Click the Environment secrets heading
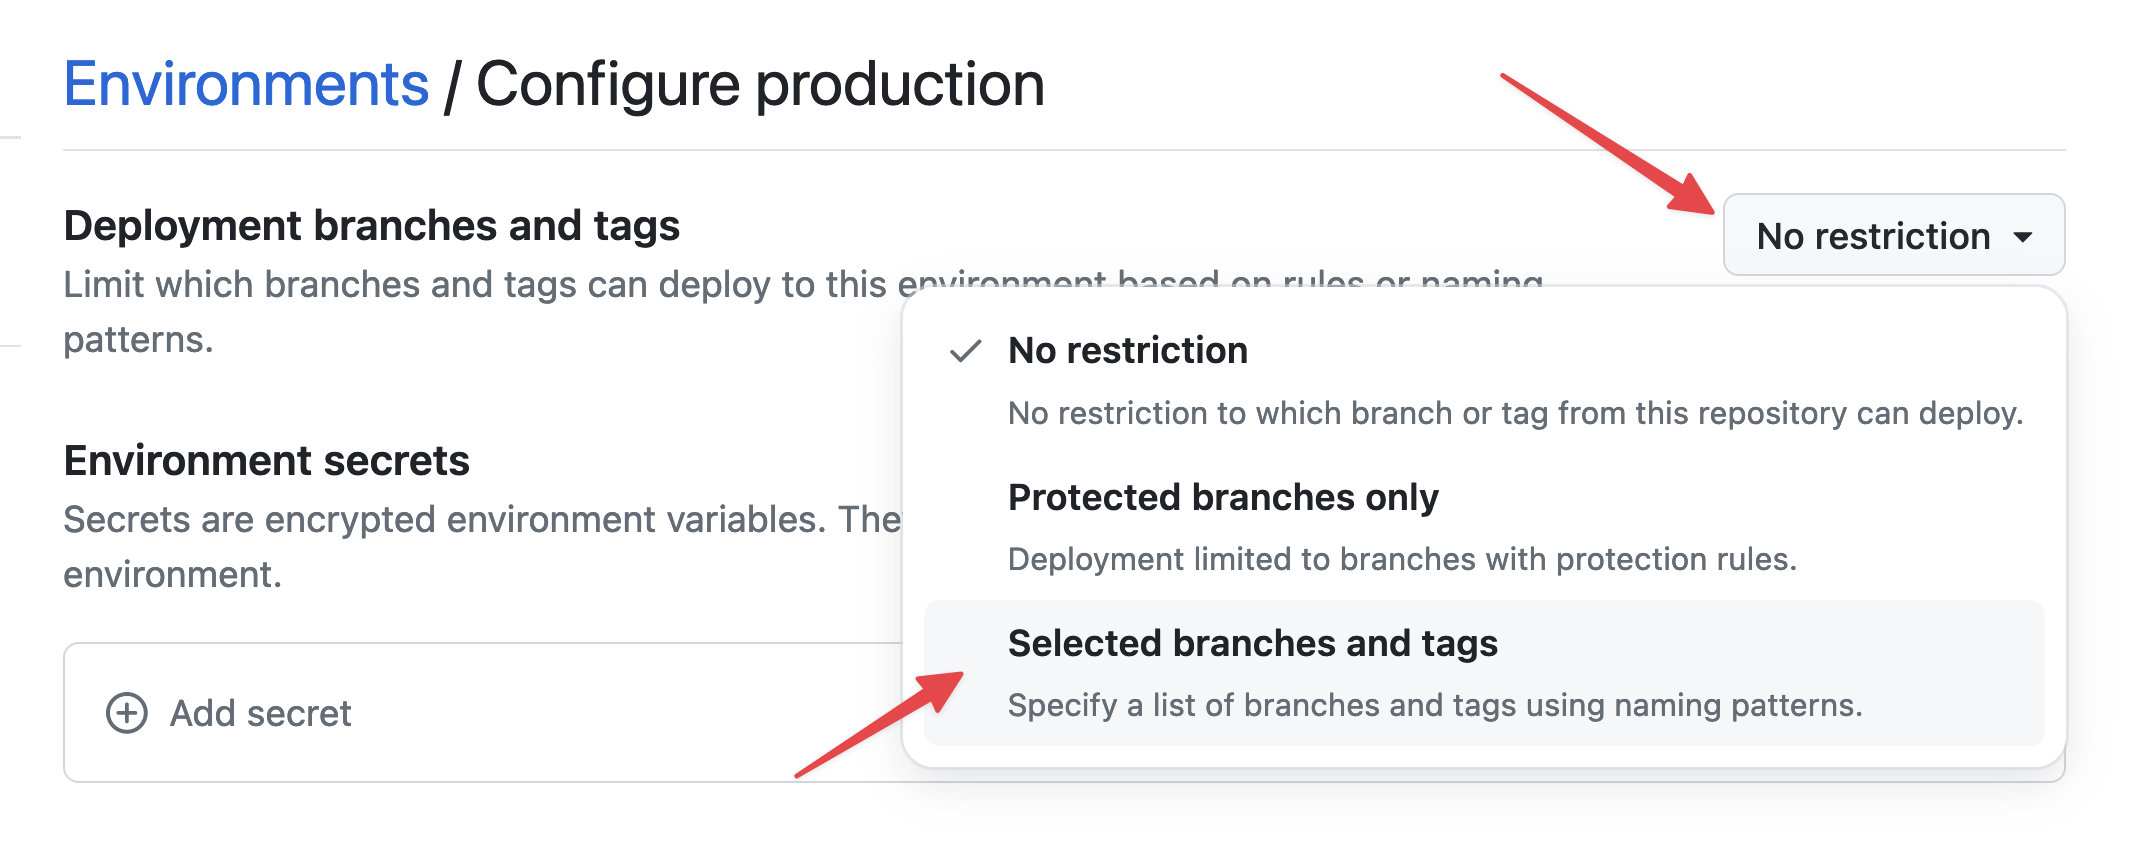2138x848 pixels. point(266,461)
